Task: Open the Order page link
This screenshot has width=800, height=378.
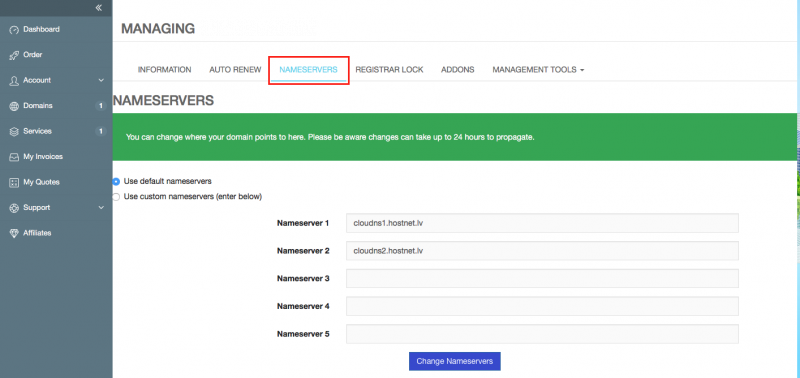Action: coord(33,55)
